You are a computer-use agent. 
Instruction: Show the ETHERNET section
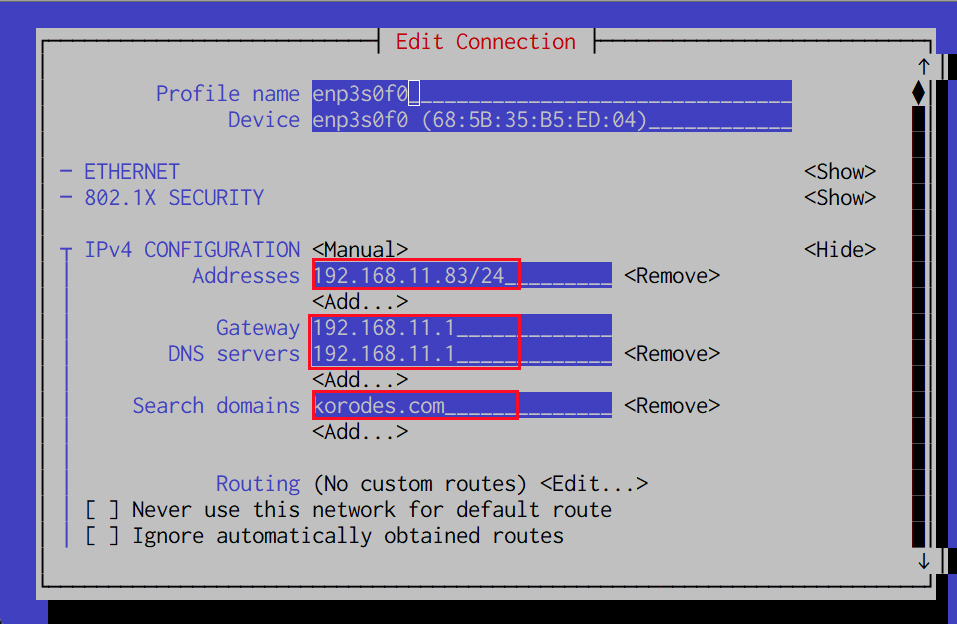pos(840,172)
